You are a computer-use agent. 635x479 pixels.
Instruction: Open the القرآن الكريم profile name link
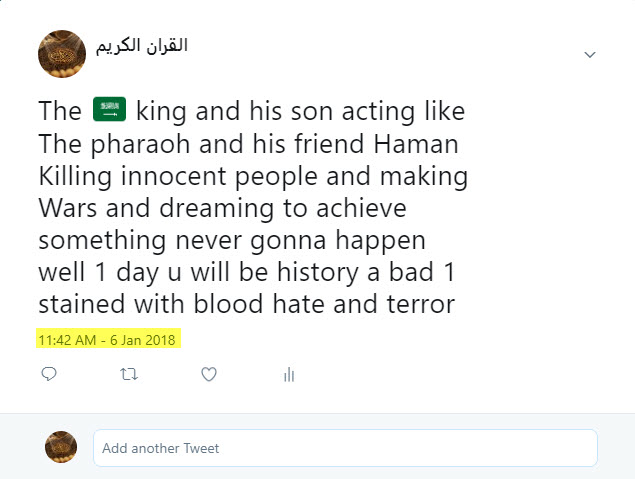click(141, 46)
